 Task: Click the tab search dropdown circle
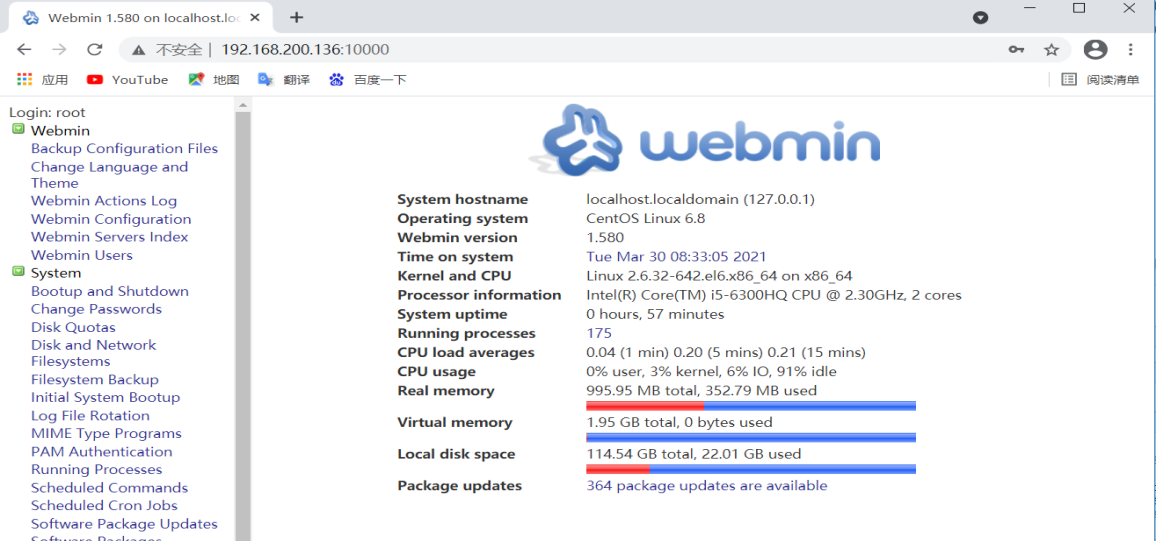pos(980,18)
